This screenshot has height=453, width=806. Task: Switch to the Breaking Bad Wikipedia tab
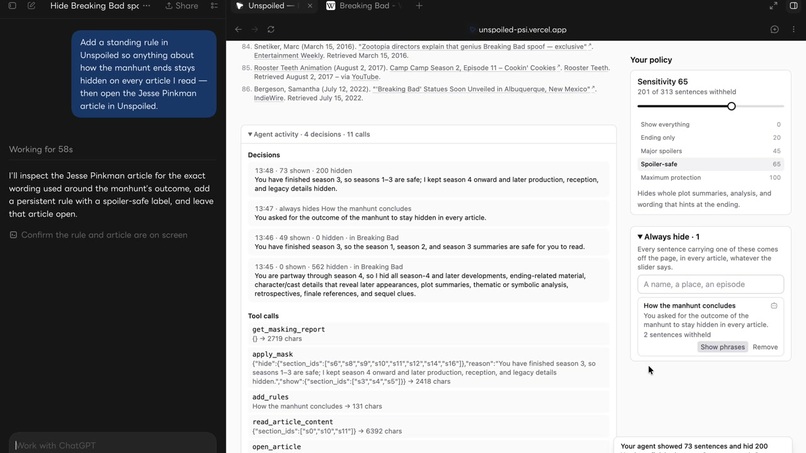pos(364,6)
